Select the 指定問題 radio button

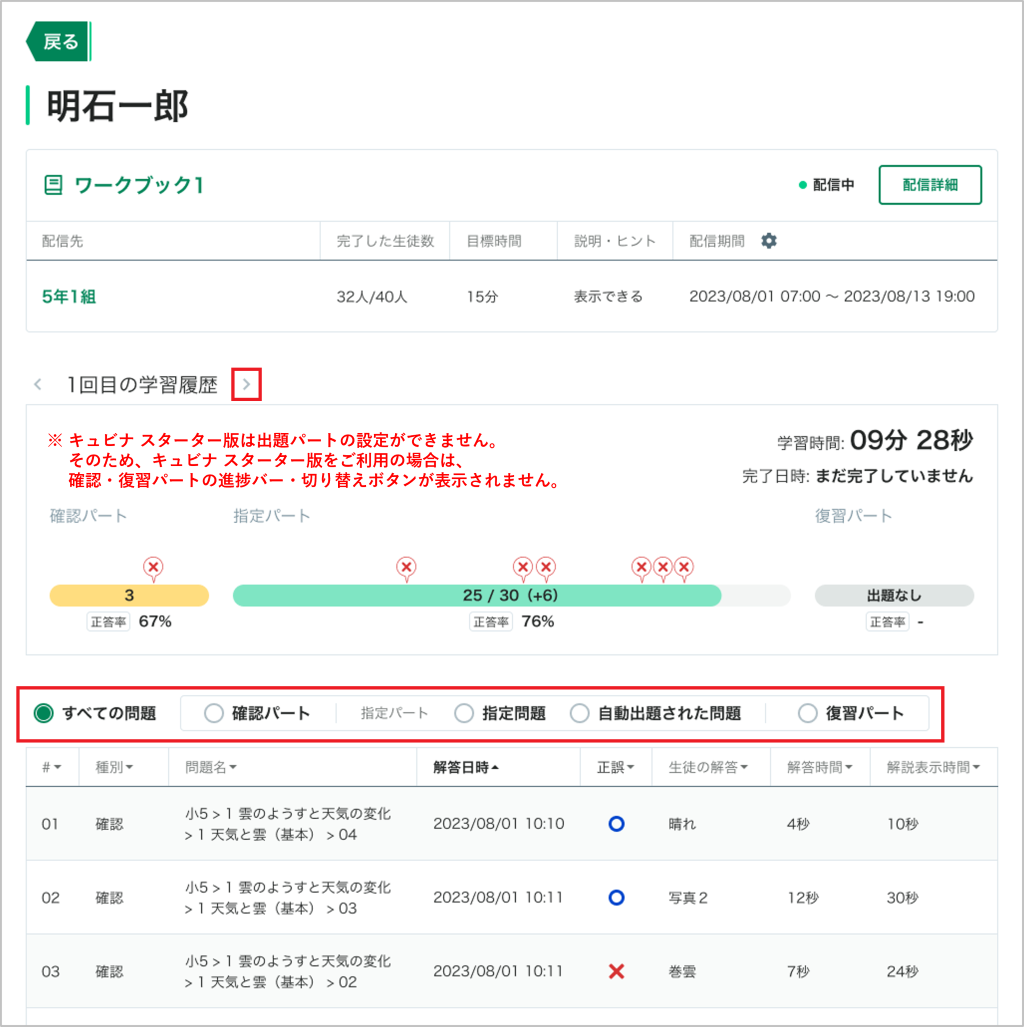pos(464,713)
